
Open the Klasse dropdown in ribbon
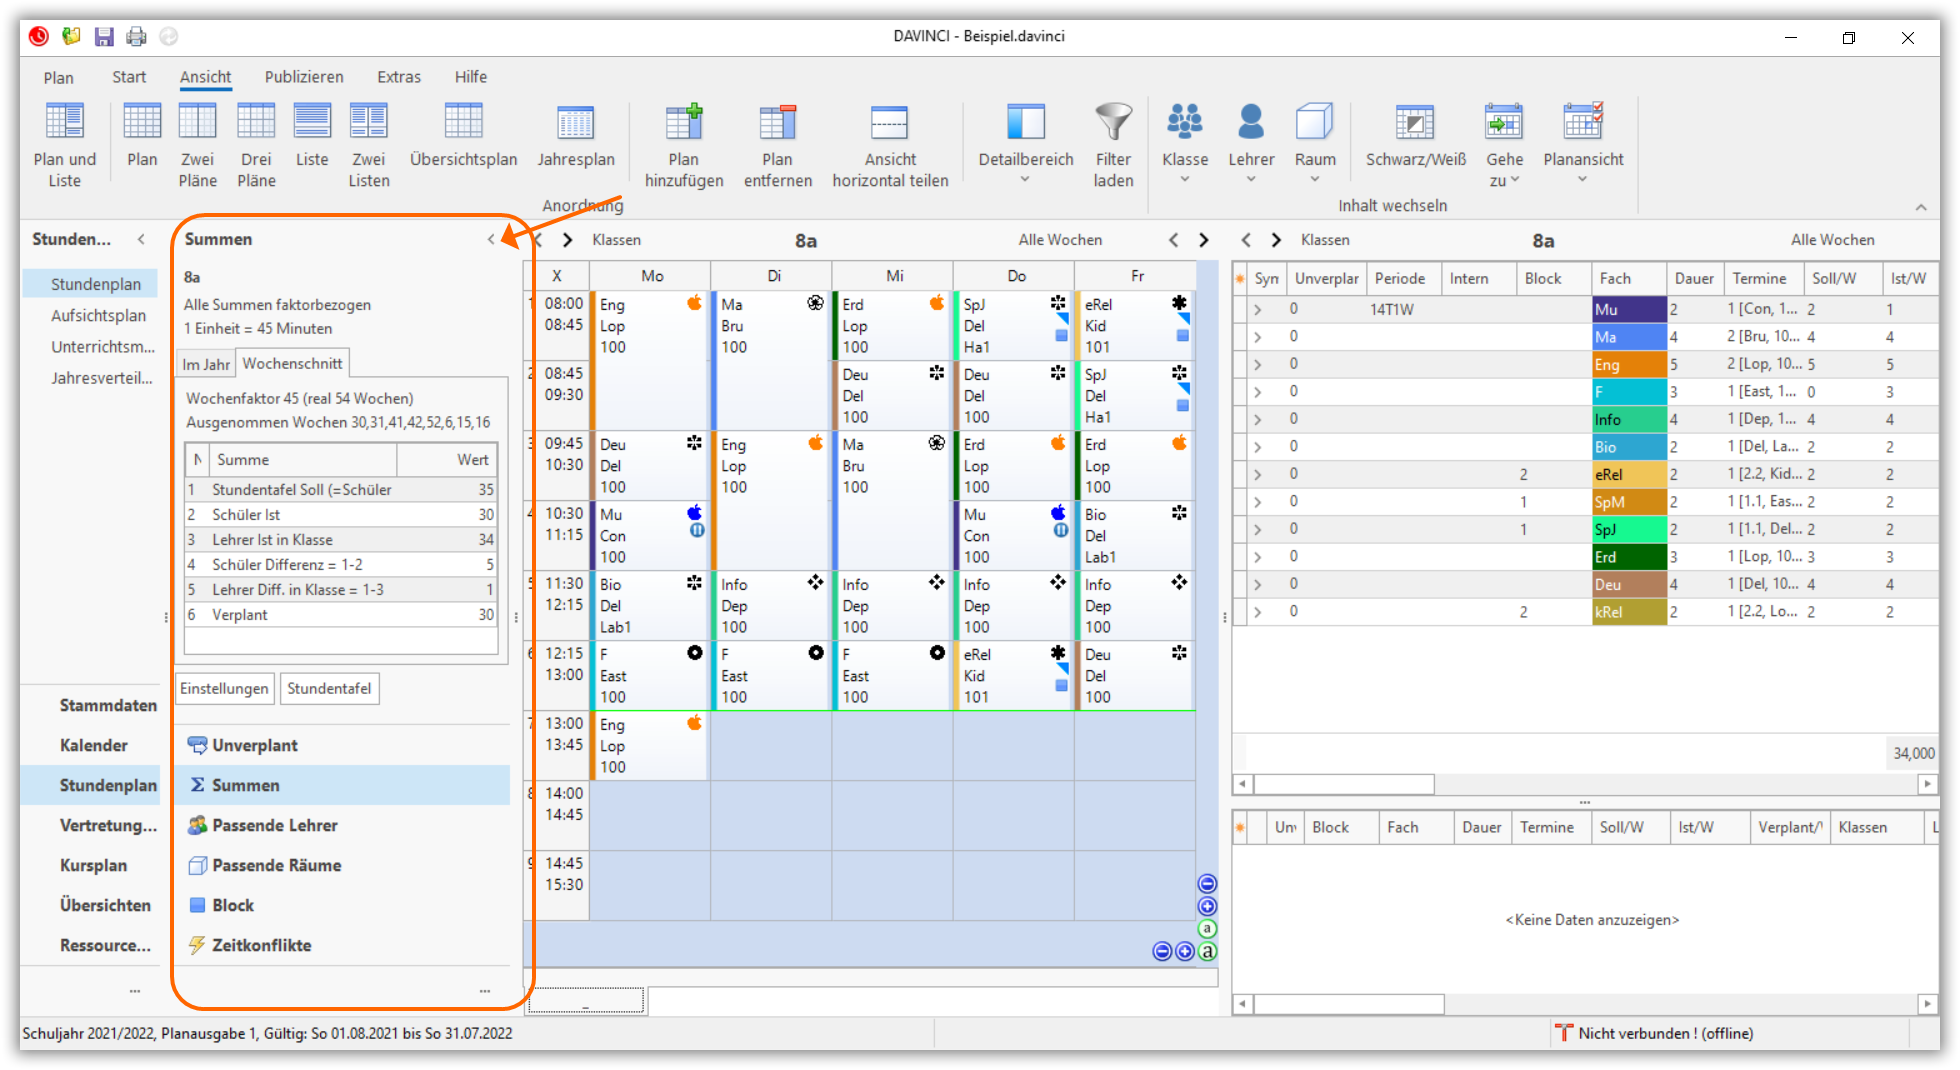tap(1185, 145)
